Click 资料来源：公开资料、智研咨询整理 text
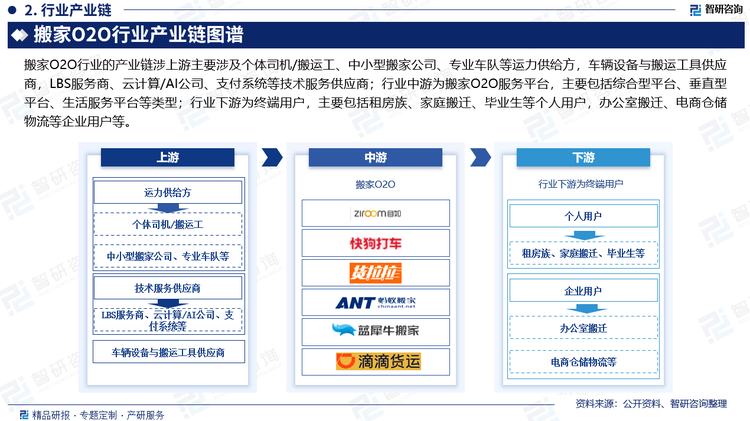 (651, 403)
